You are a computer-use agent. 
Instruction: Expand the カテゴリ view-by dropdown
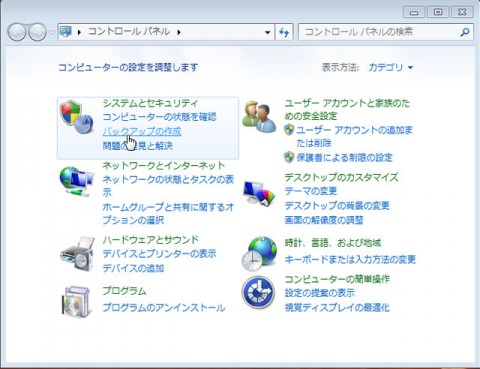(391, 67)
